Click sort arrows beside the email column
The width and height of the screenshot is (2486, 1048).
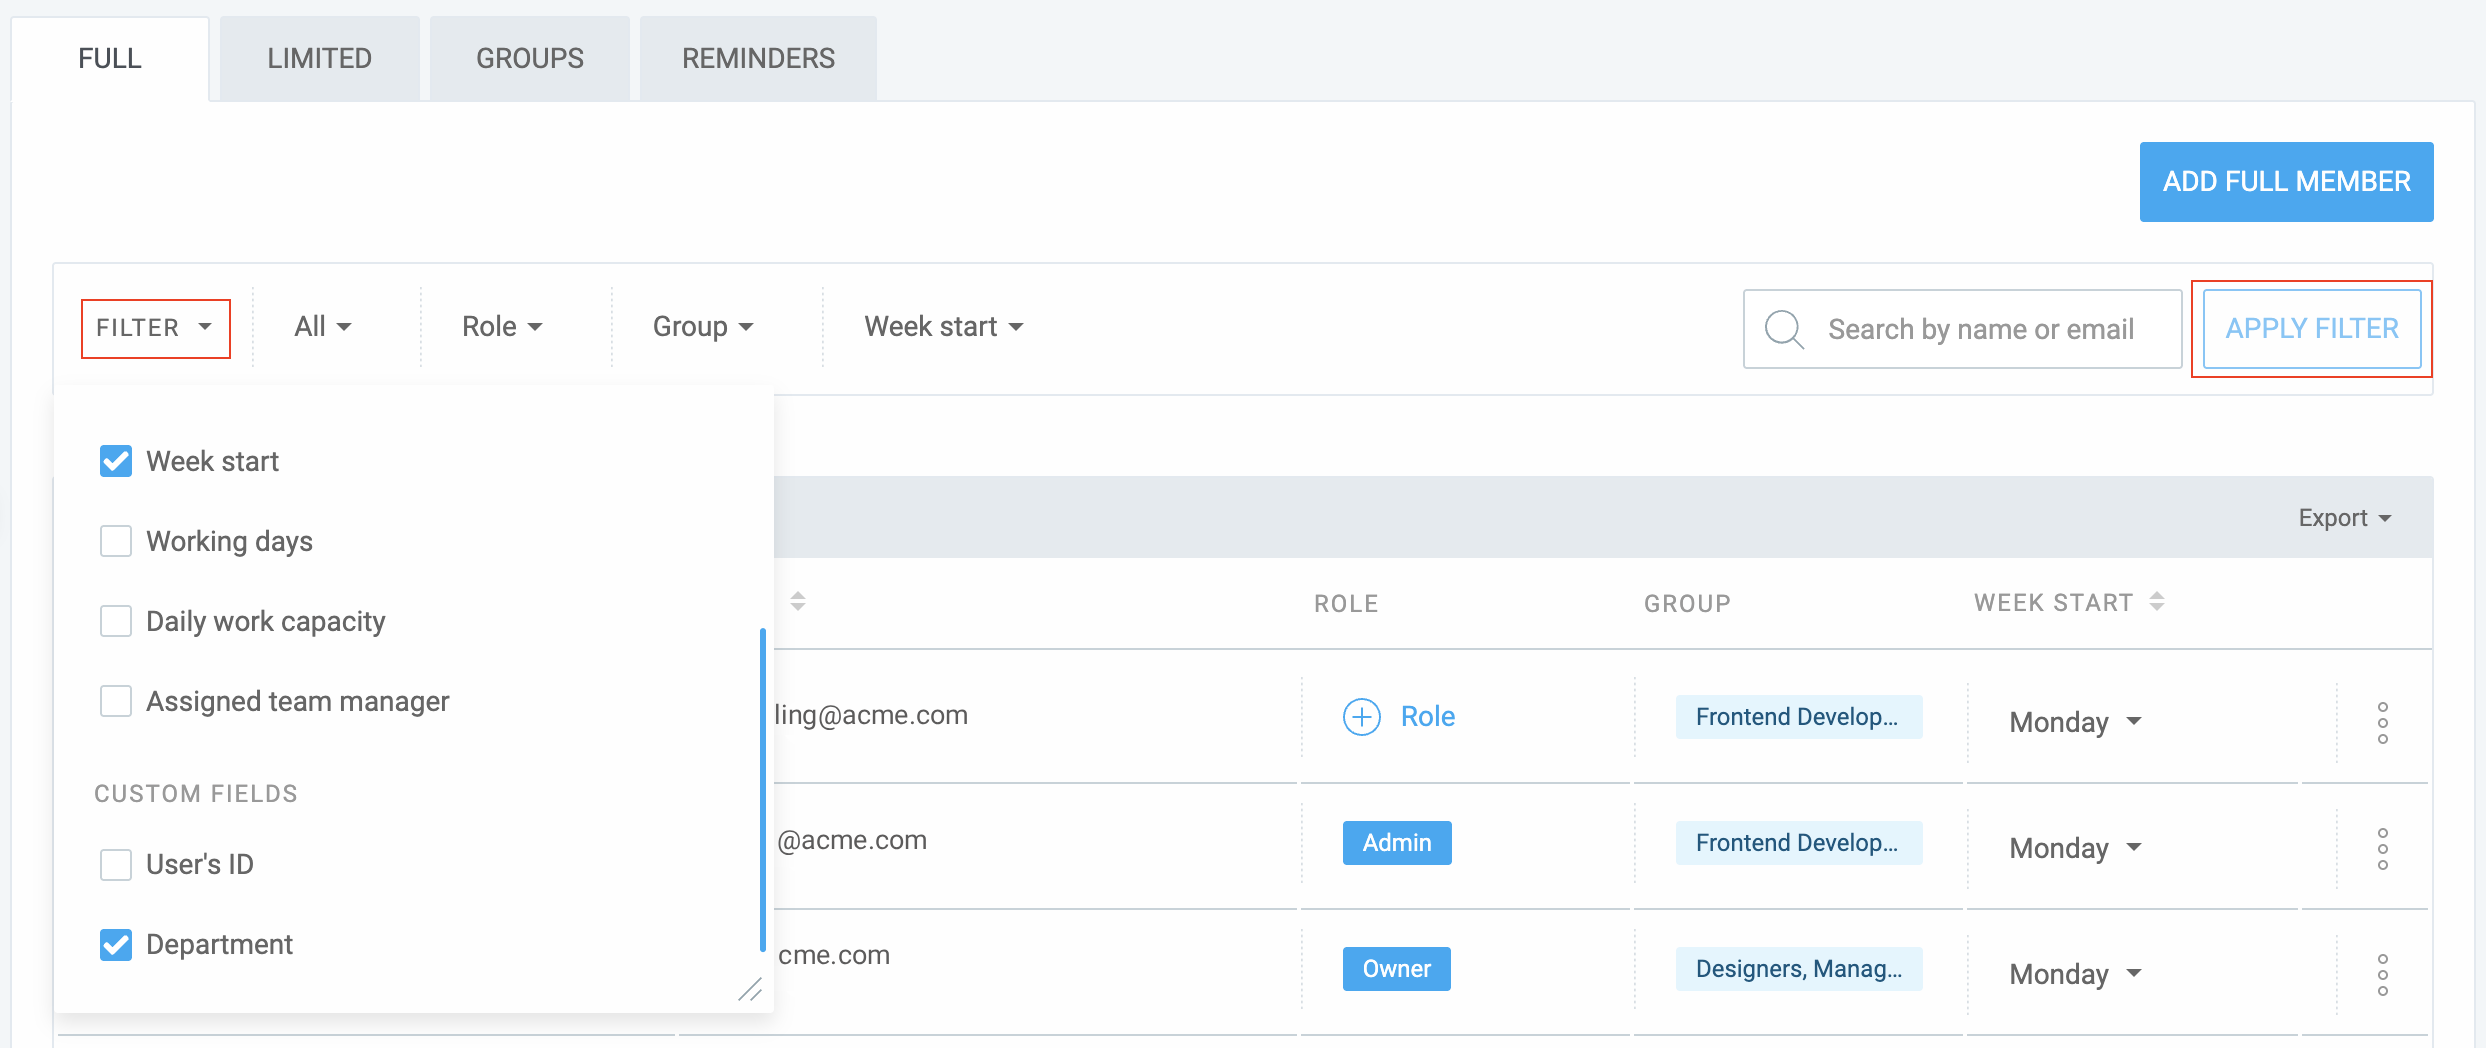tap(797, 602)
